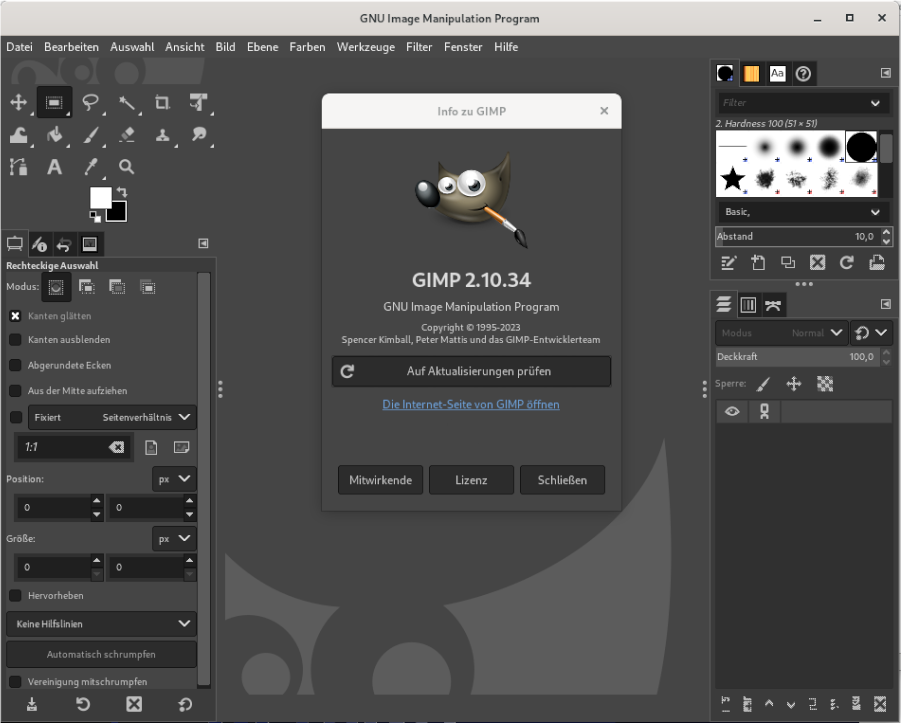Select the Fuzzy Select wand tool
The width and height of the screenshot is (901, 723).
click(126, 102)
